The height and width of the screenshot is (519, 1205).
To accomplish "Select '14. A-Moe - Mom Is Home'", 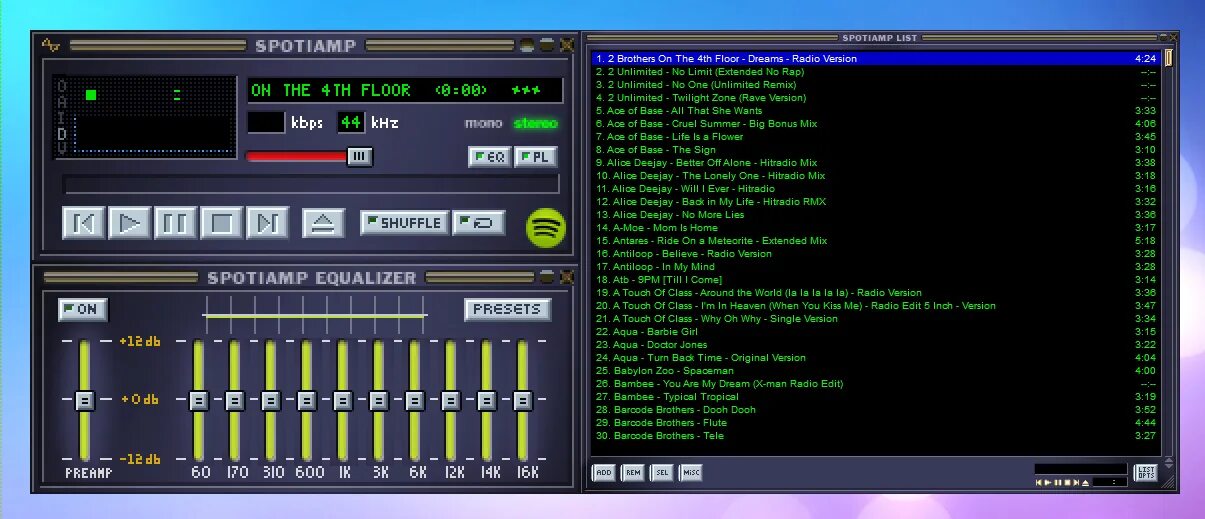I will [875, 228].
